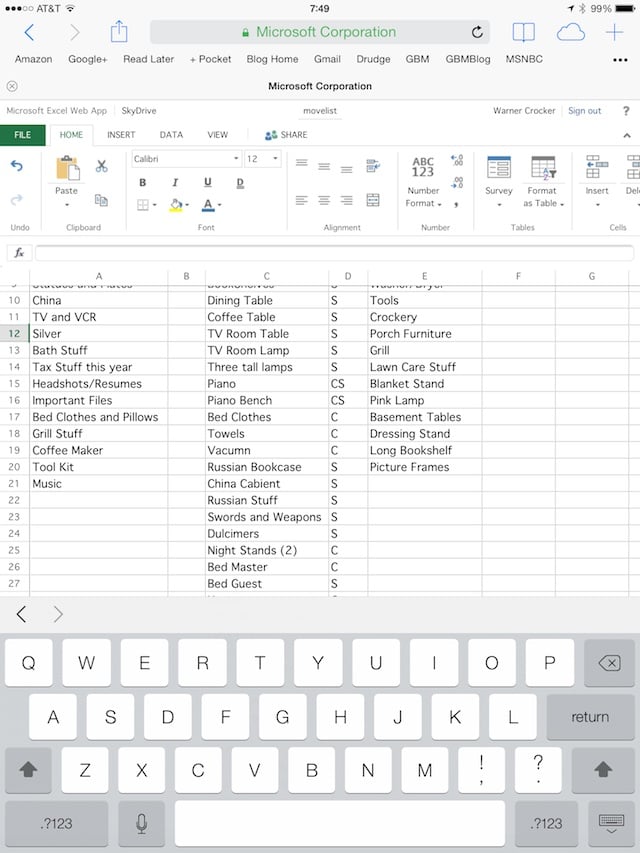Image resolution: width=640 pixels, height=853 pixels.
Task: Go back in Safari
Action: click(x=29, y=33)
